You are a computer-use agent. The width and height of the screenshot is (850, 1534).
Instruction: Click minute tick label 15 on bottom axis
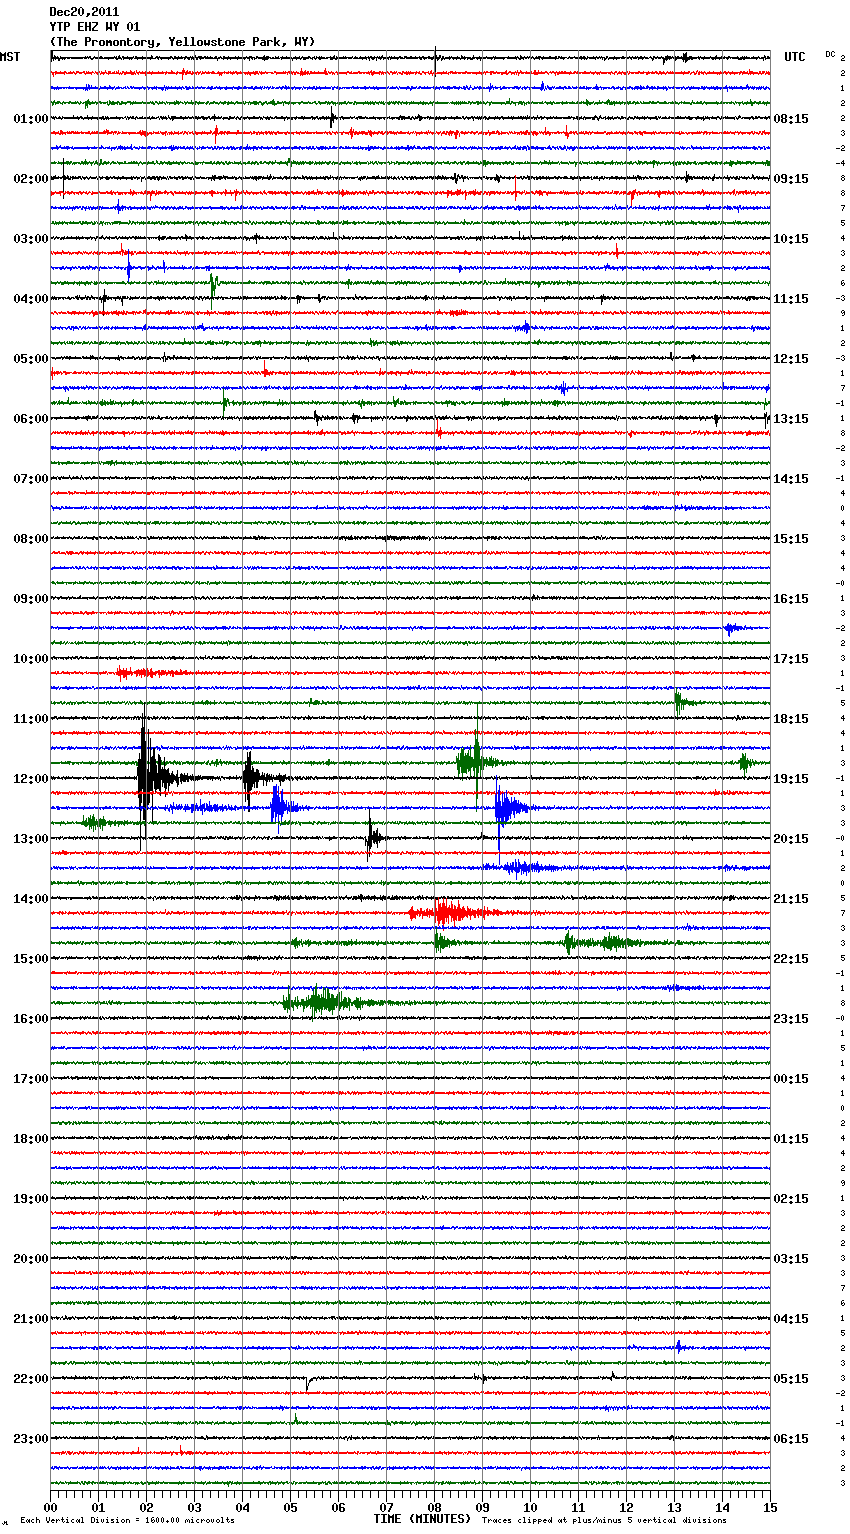pos(770,1507)
